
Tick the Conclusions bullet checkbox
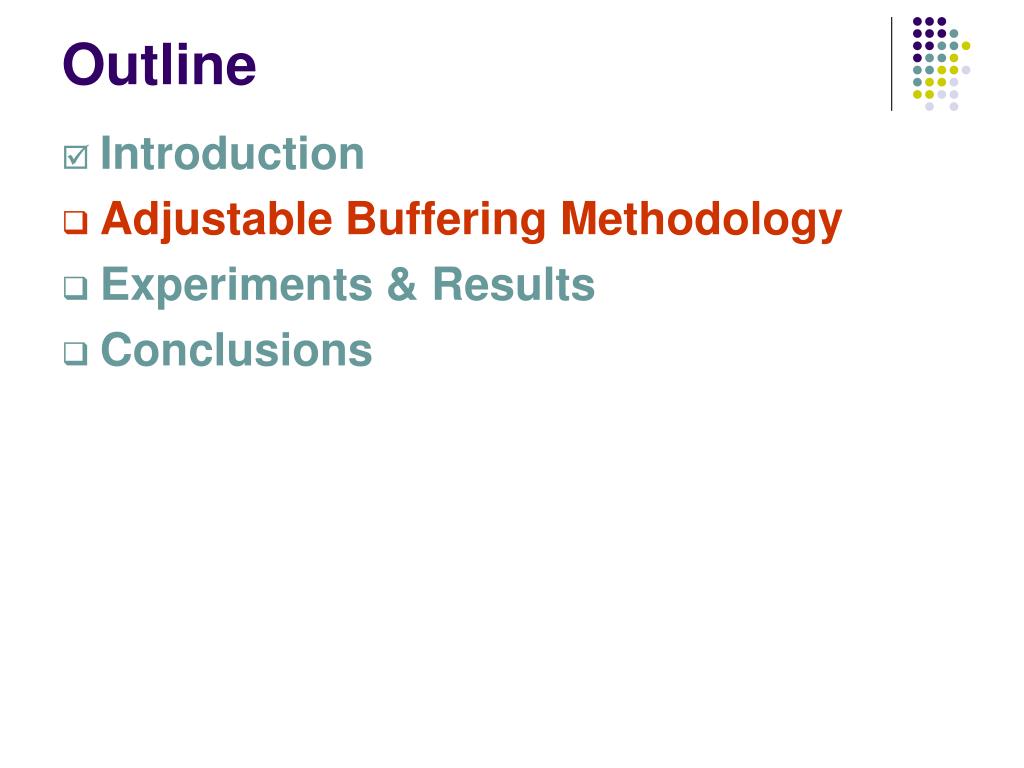pos(76,353)
